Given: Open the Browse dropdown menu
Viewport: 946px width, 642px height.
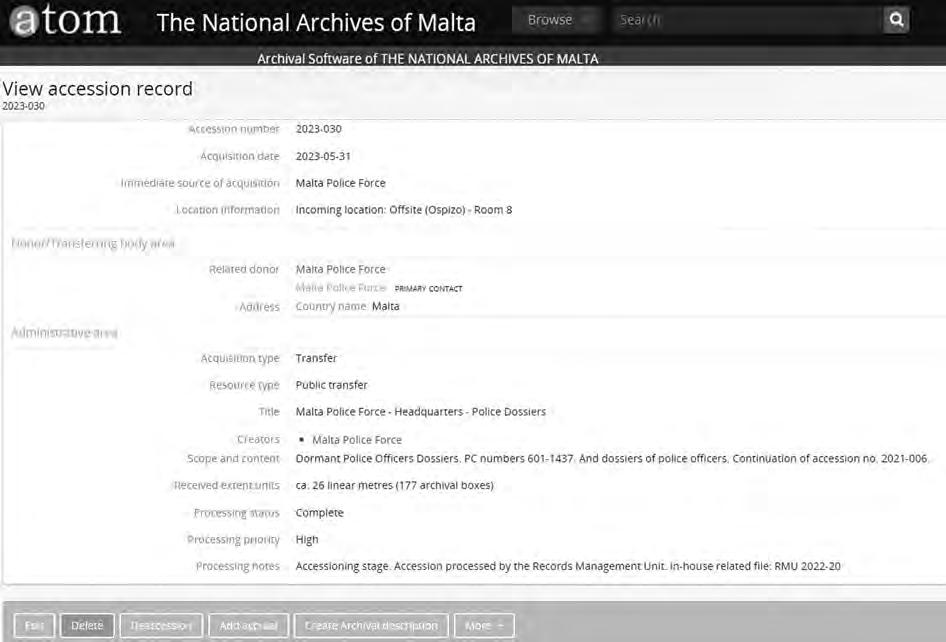Looking at the screenshot, I should click(556, 20).
